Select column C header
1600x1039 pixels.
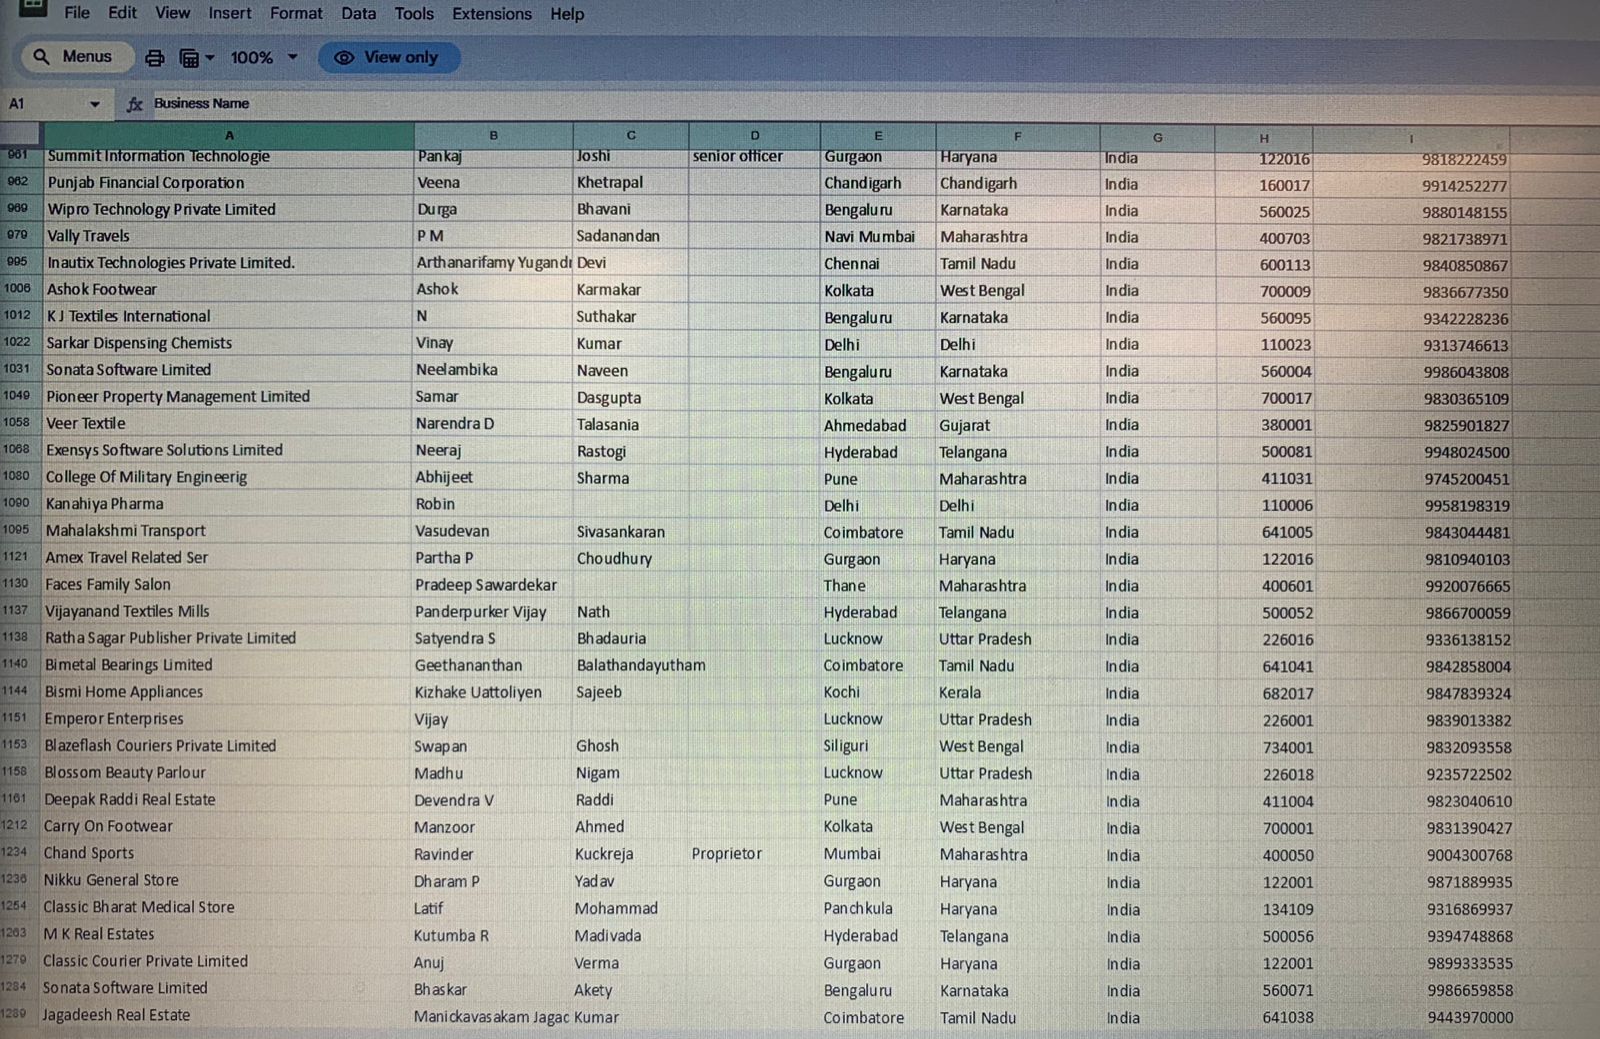[x=631, y=135]
